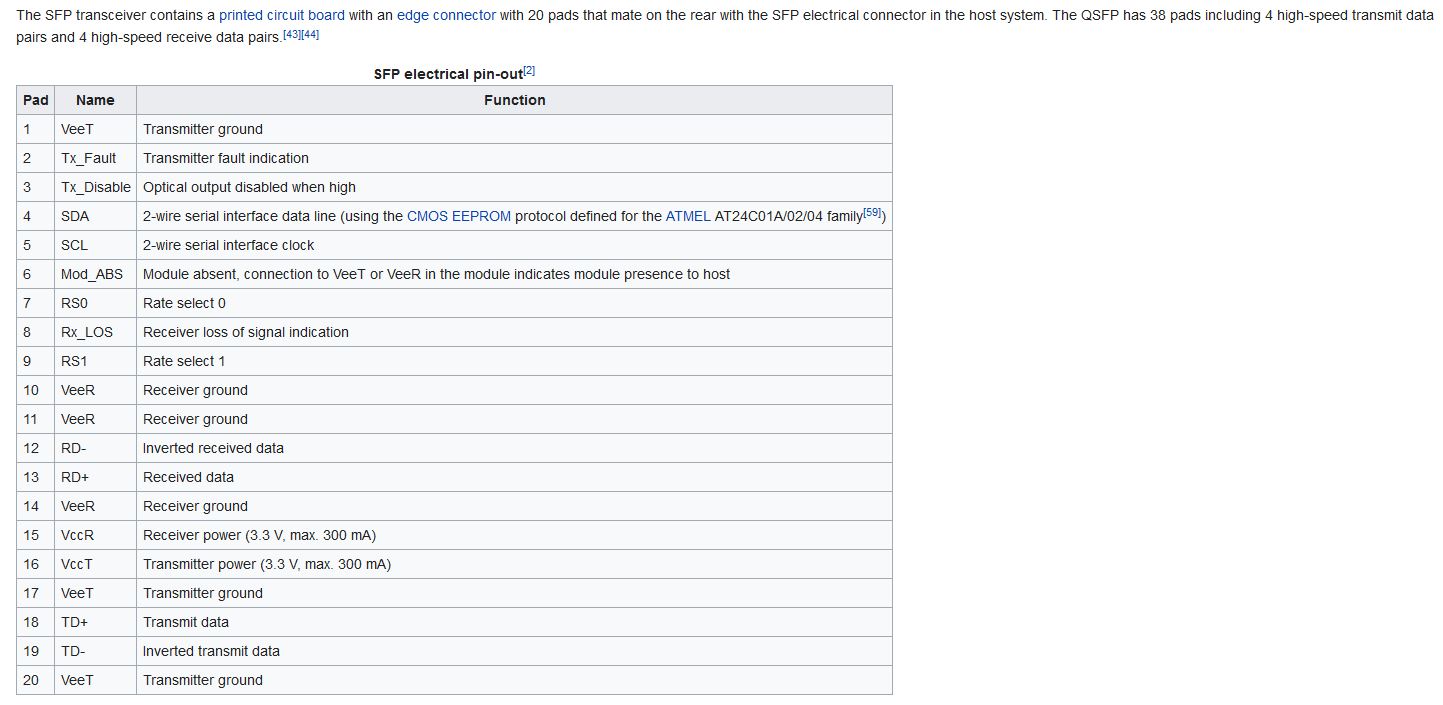The width and height of the screenshot is (1443, 705).
Task: Click the "Name" column header
Action: [95, 100]
